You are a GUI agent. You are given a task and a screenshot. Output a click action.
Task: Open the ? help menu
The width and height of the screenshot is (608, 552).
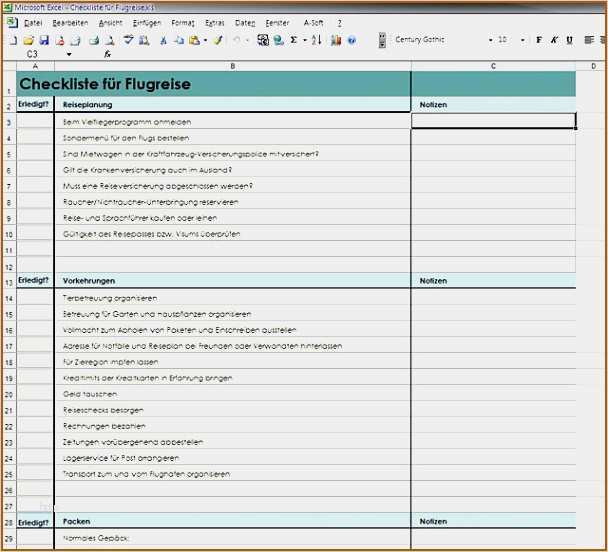click(x=339, y=23)
